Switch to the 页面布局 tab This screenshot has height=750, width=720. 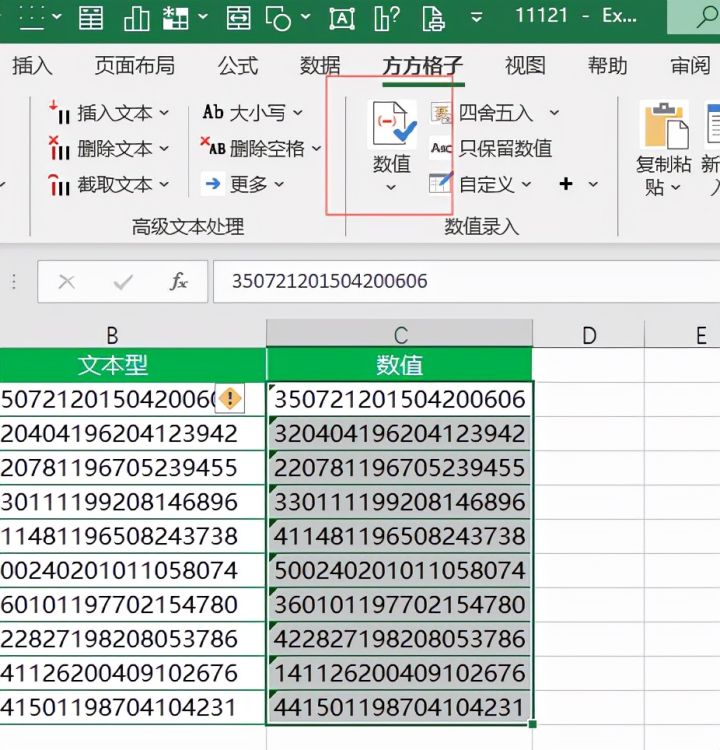pos(134,66)
